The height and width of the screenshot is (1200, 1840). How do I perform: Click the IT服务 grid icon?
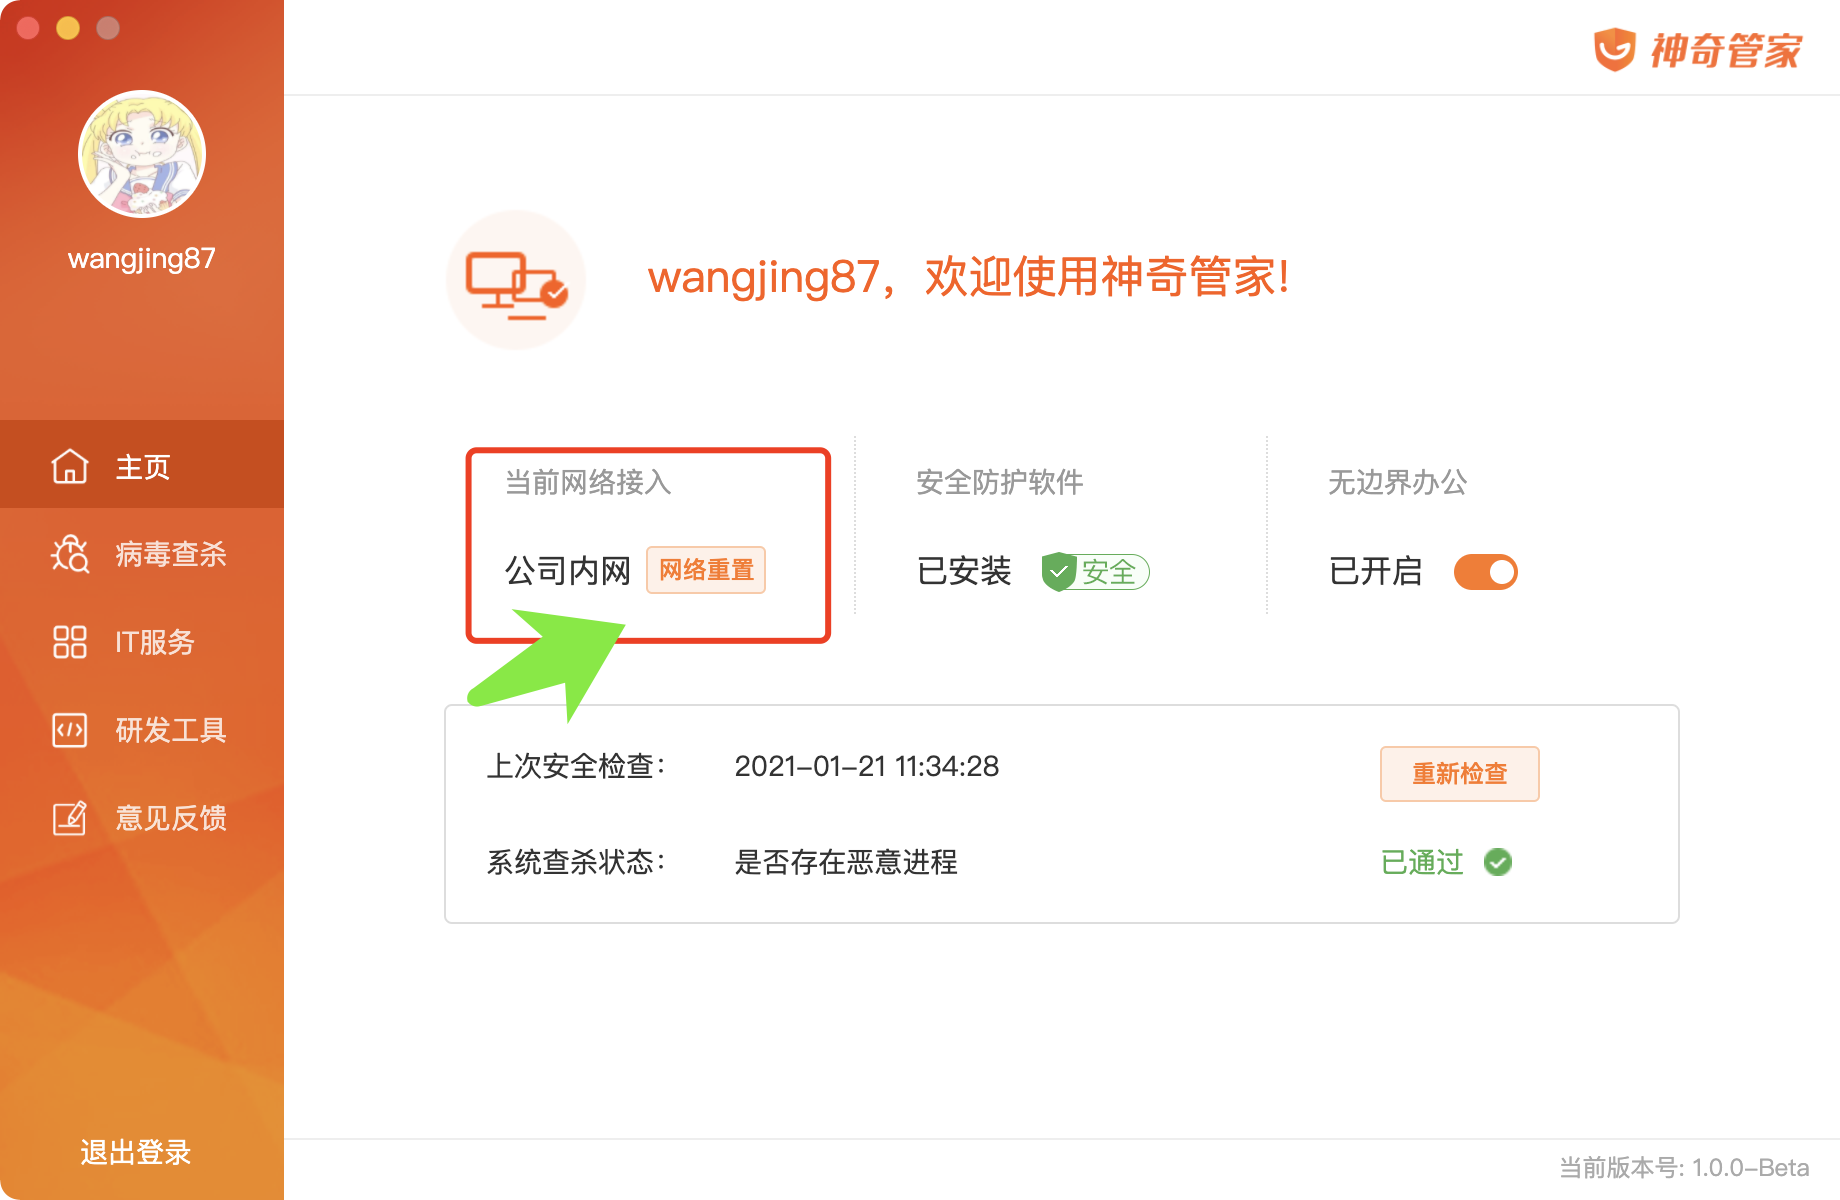70,642
